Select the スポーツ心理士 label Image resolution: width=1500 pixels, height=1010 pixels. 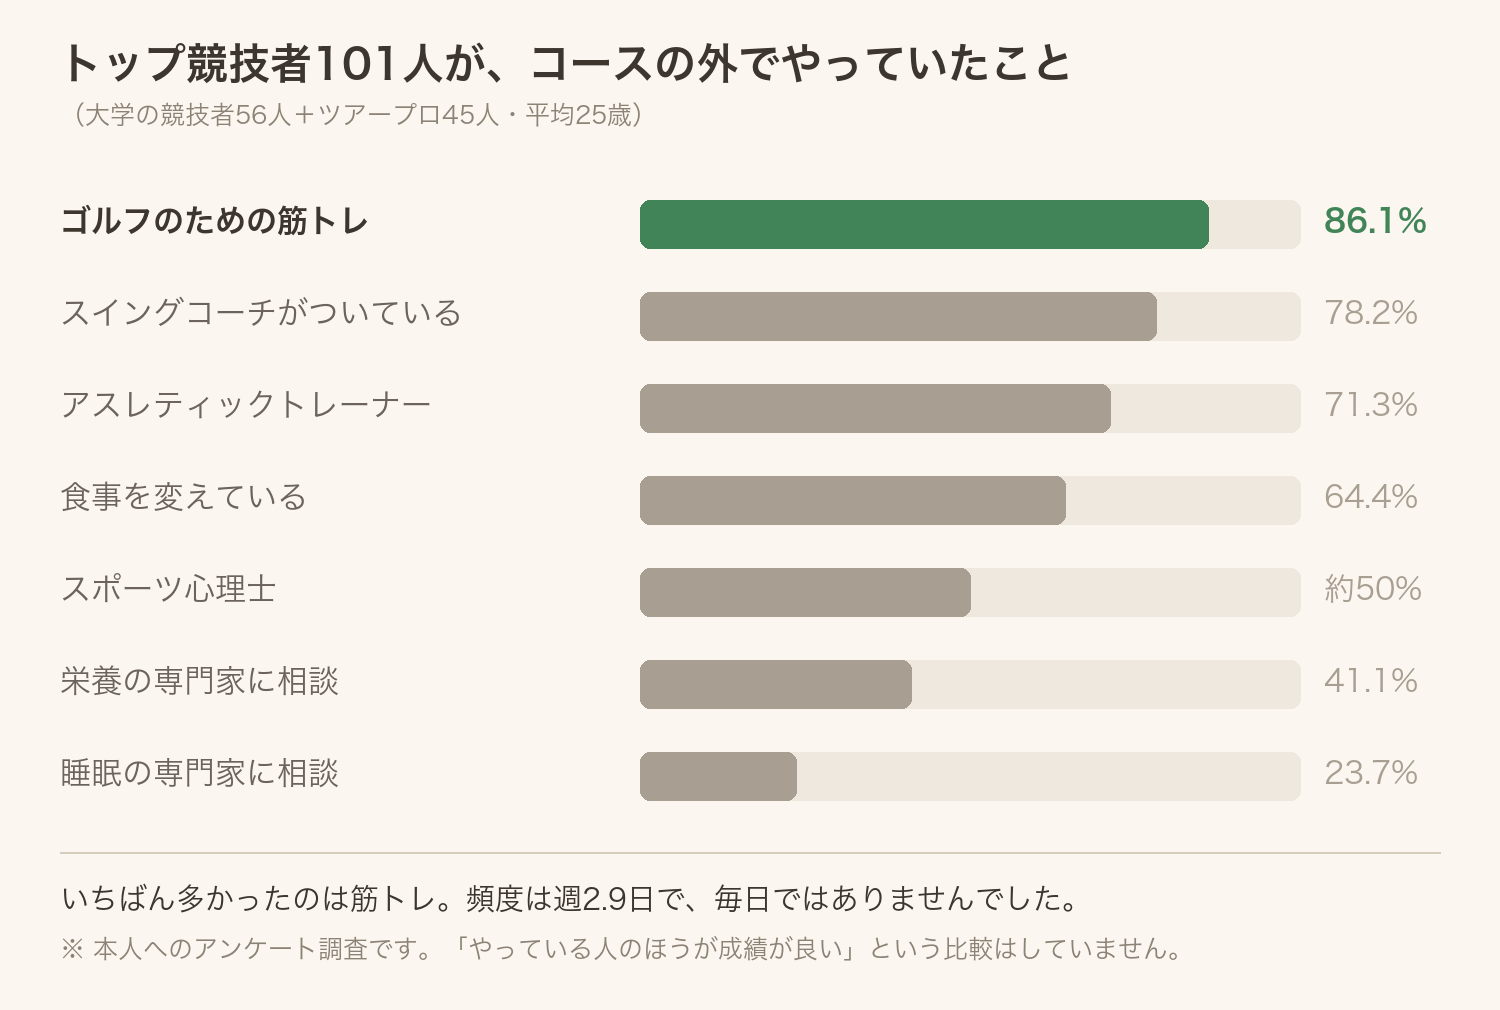coord(168,589)
